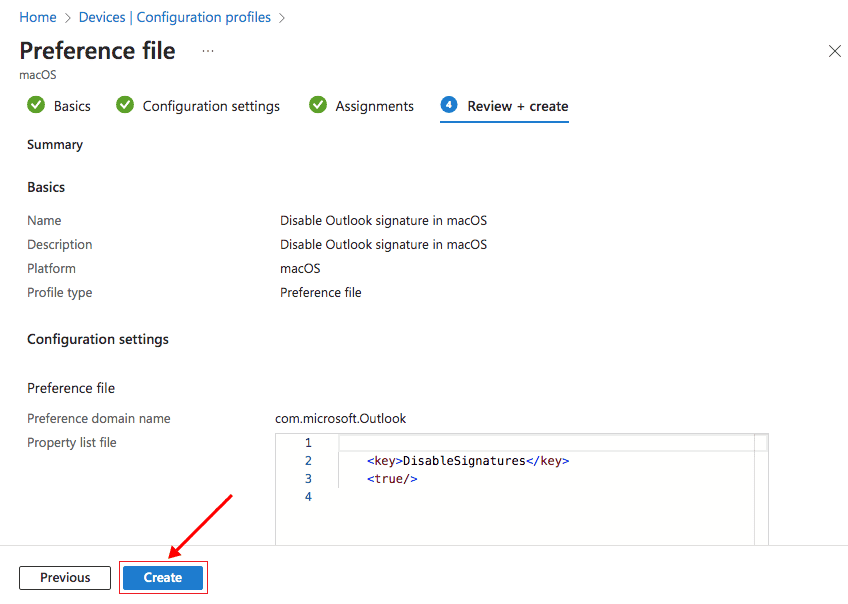Go to the Configuration settings tab
This screenshot has width=848, height=604.
click(211, 106)
